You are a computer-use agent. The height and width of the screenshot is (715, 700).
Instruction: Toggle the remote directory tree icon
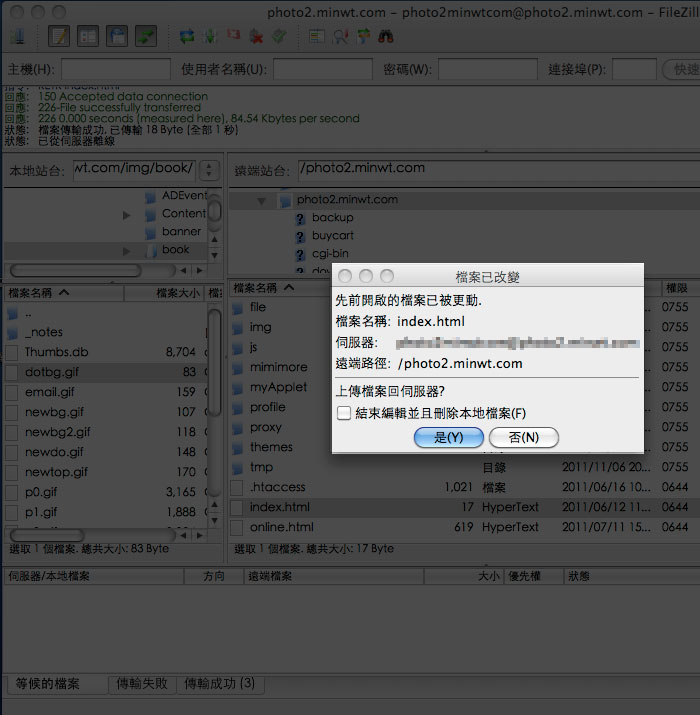[x=117, y=36]
